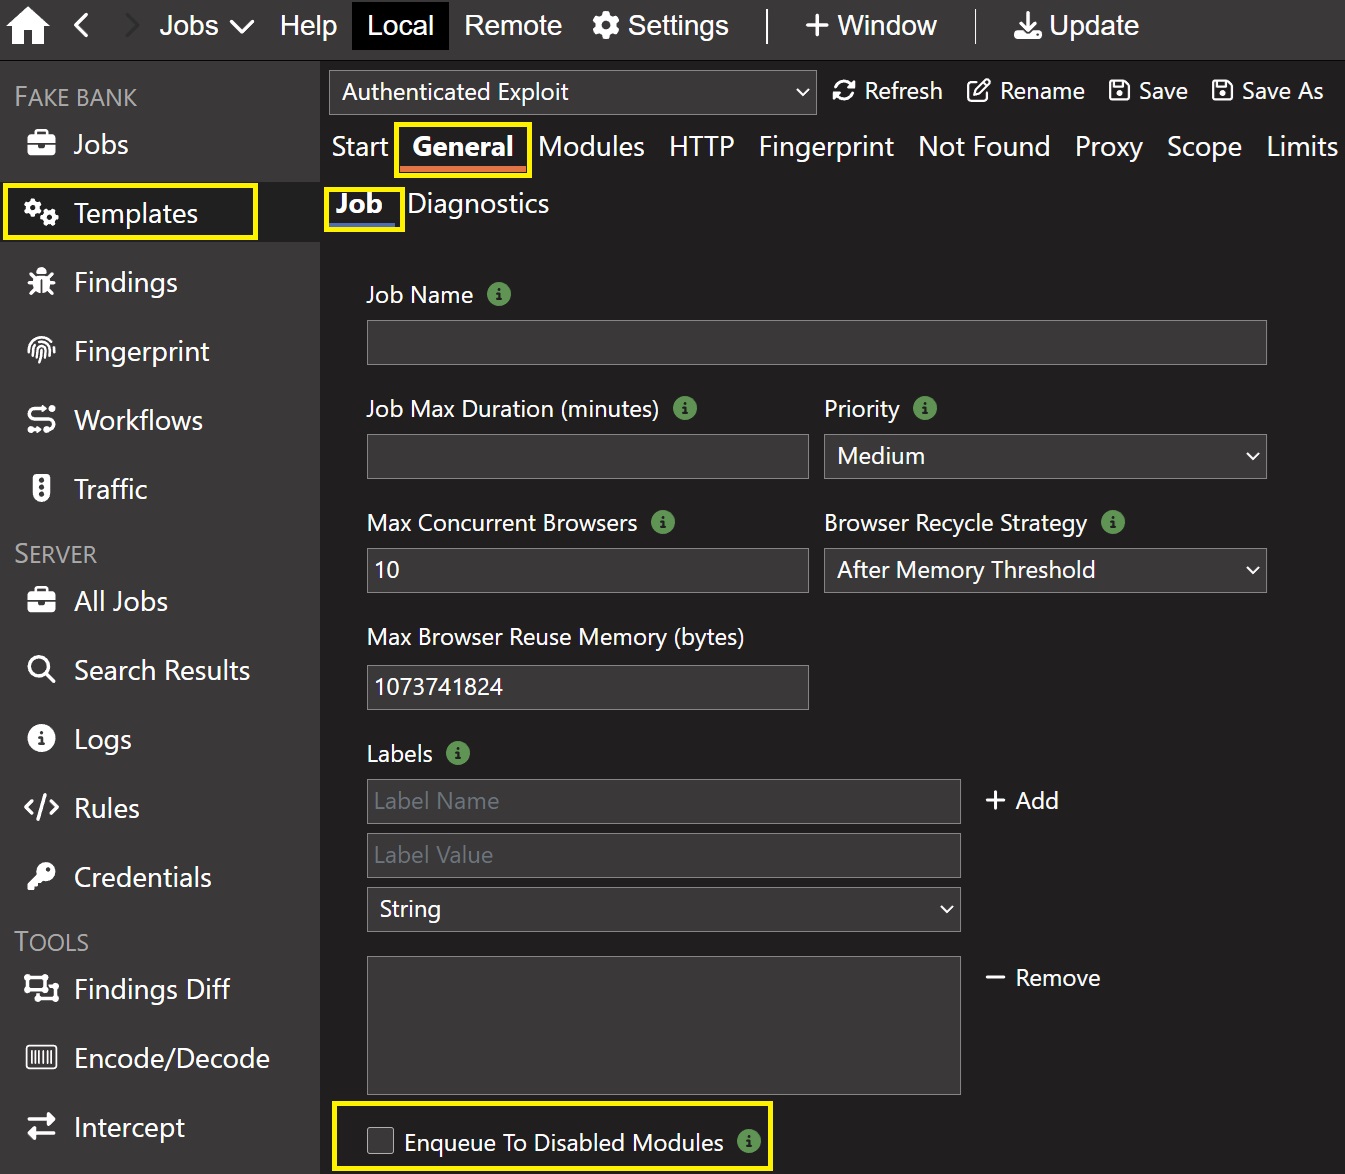Switch to the Modules tab
Image resolution: width=1345 pixels, height=1174 pixels.
click(591, 147)
